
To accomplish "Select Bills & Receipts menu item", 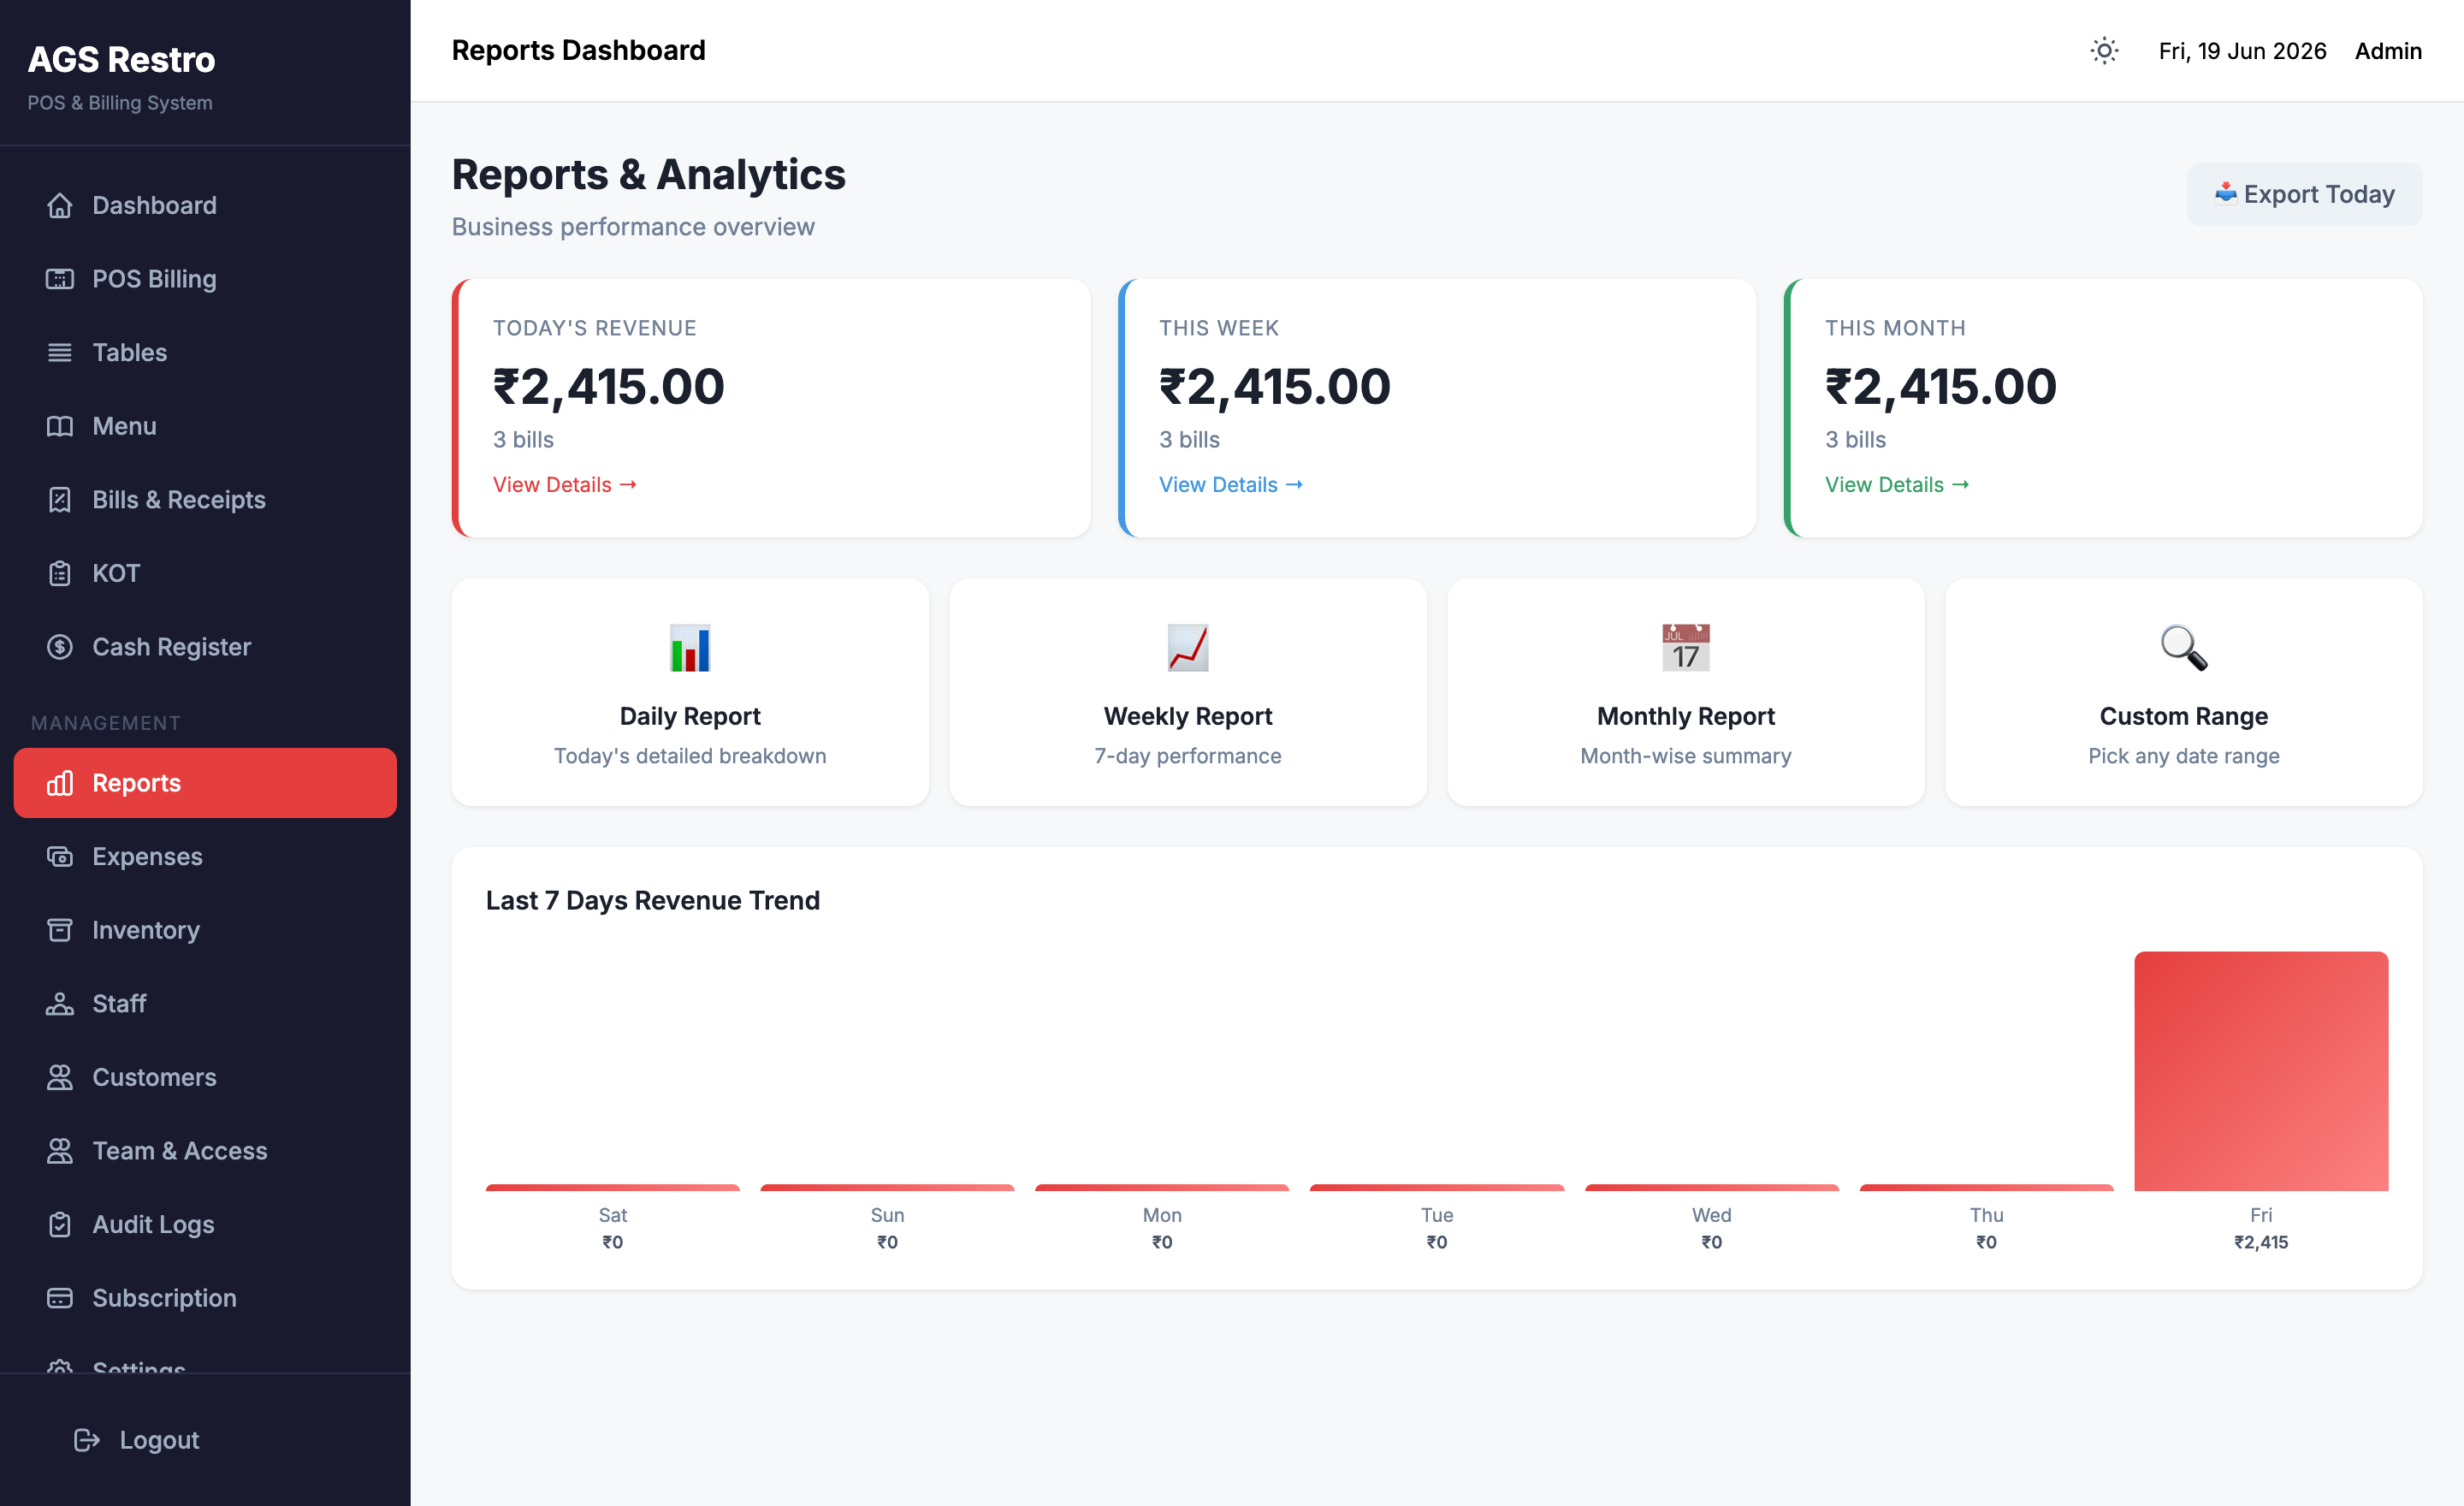I will [205, 499].
